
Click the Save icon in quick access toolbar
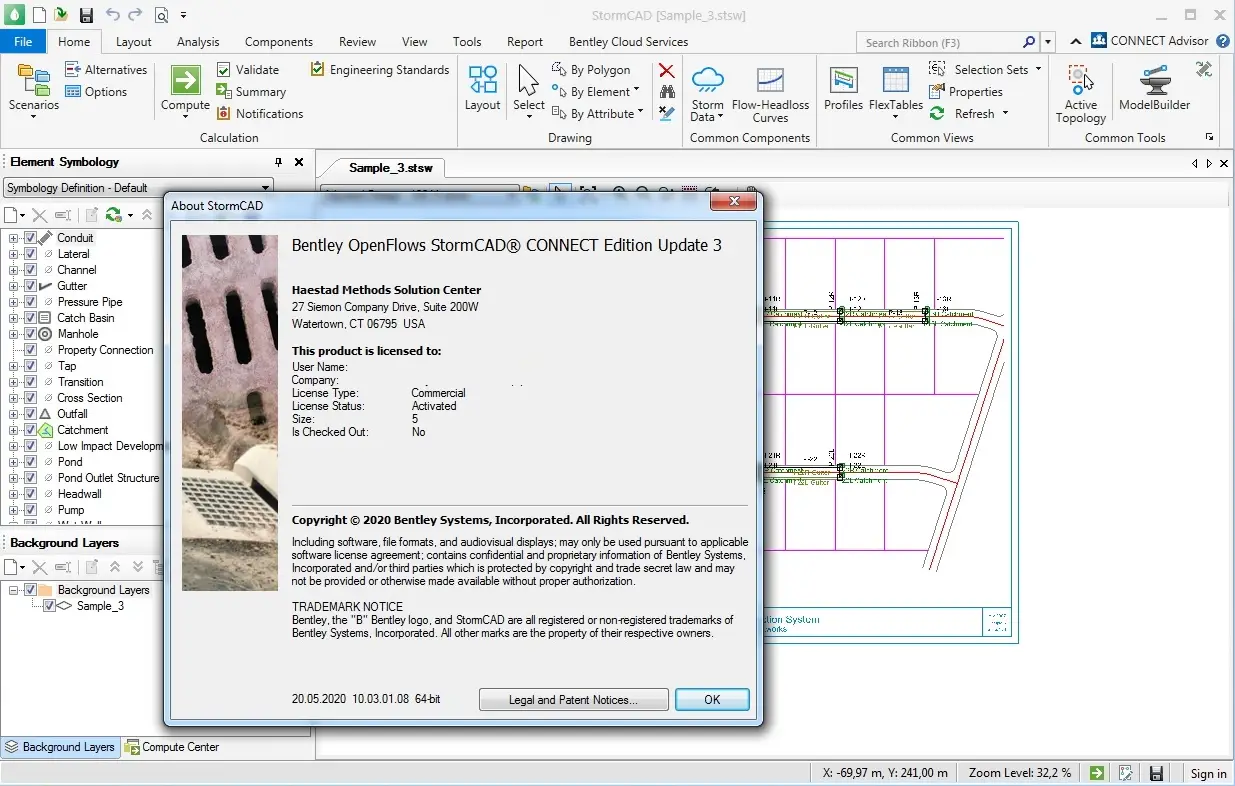click(x=86, y=15)
